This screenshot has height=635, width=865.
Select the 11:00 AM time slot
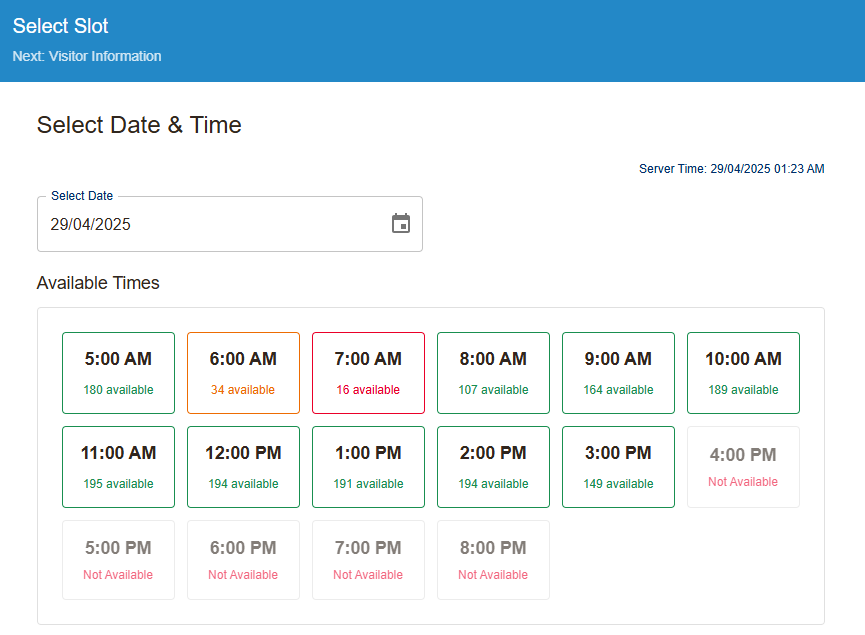tap(118, 466)
